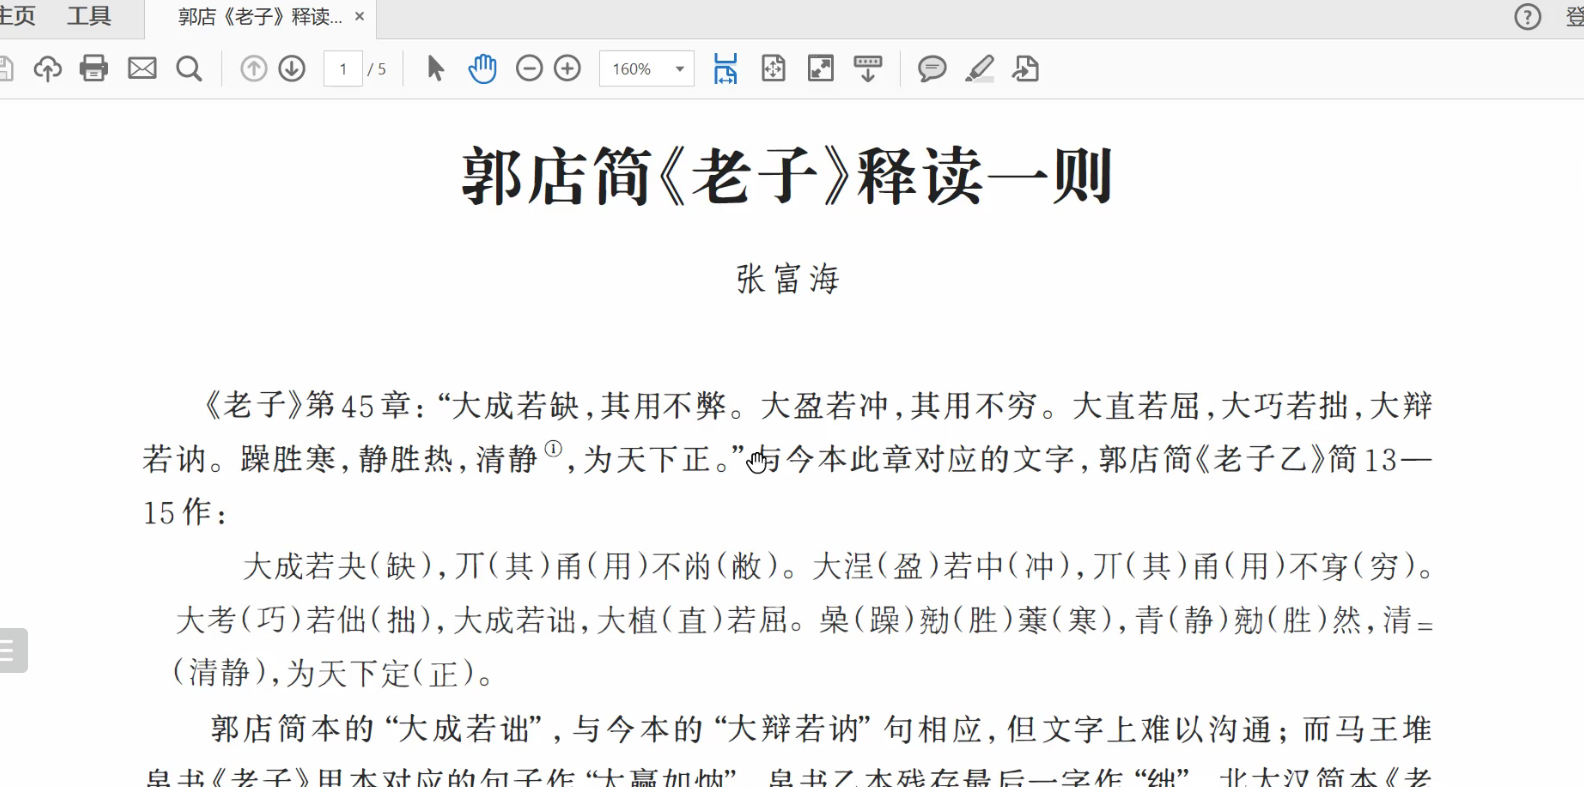Zoom in with the plus button
Viewport: 1584px width, 790px height.
(567, 69)
